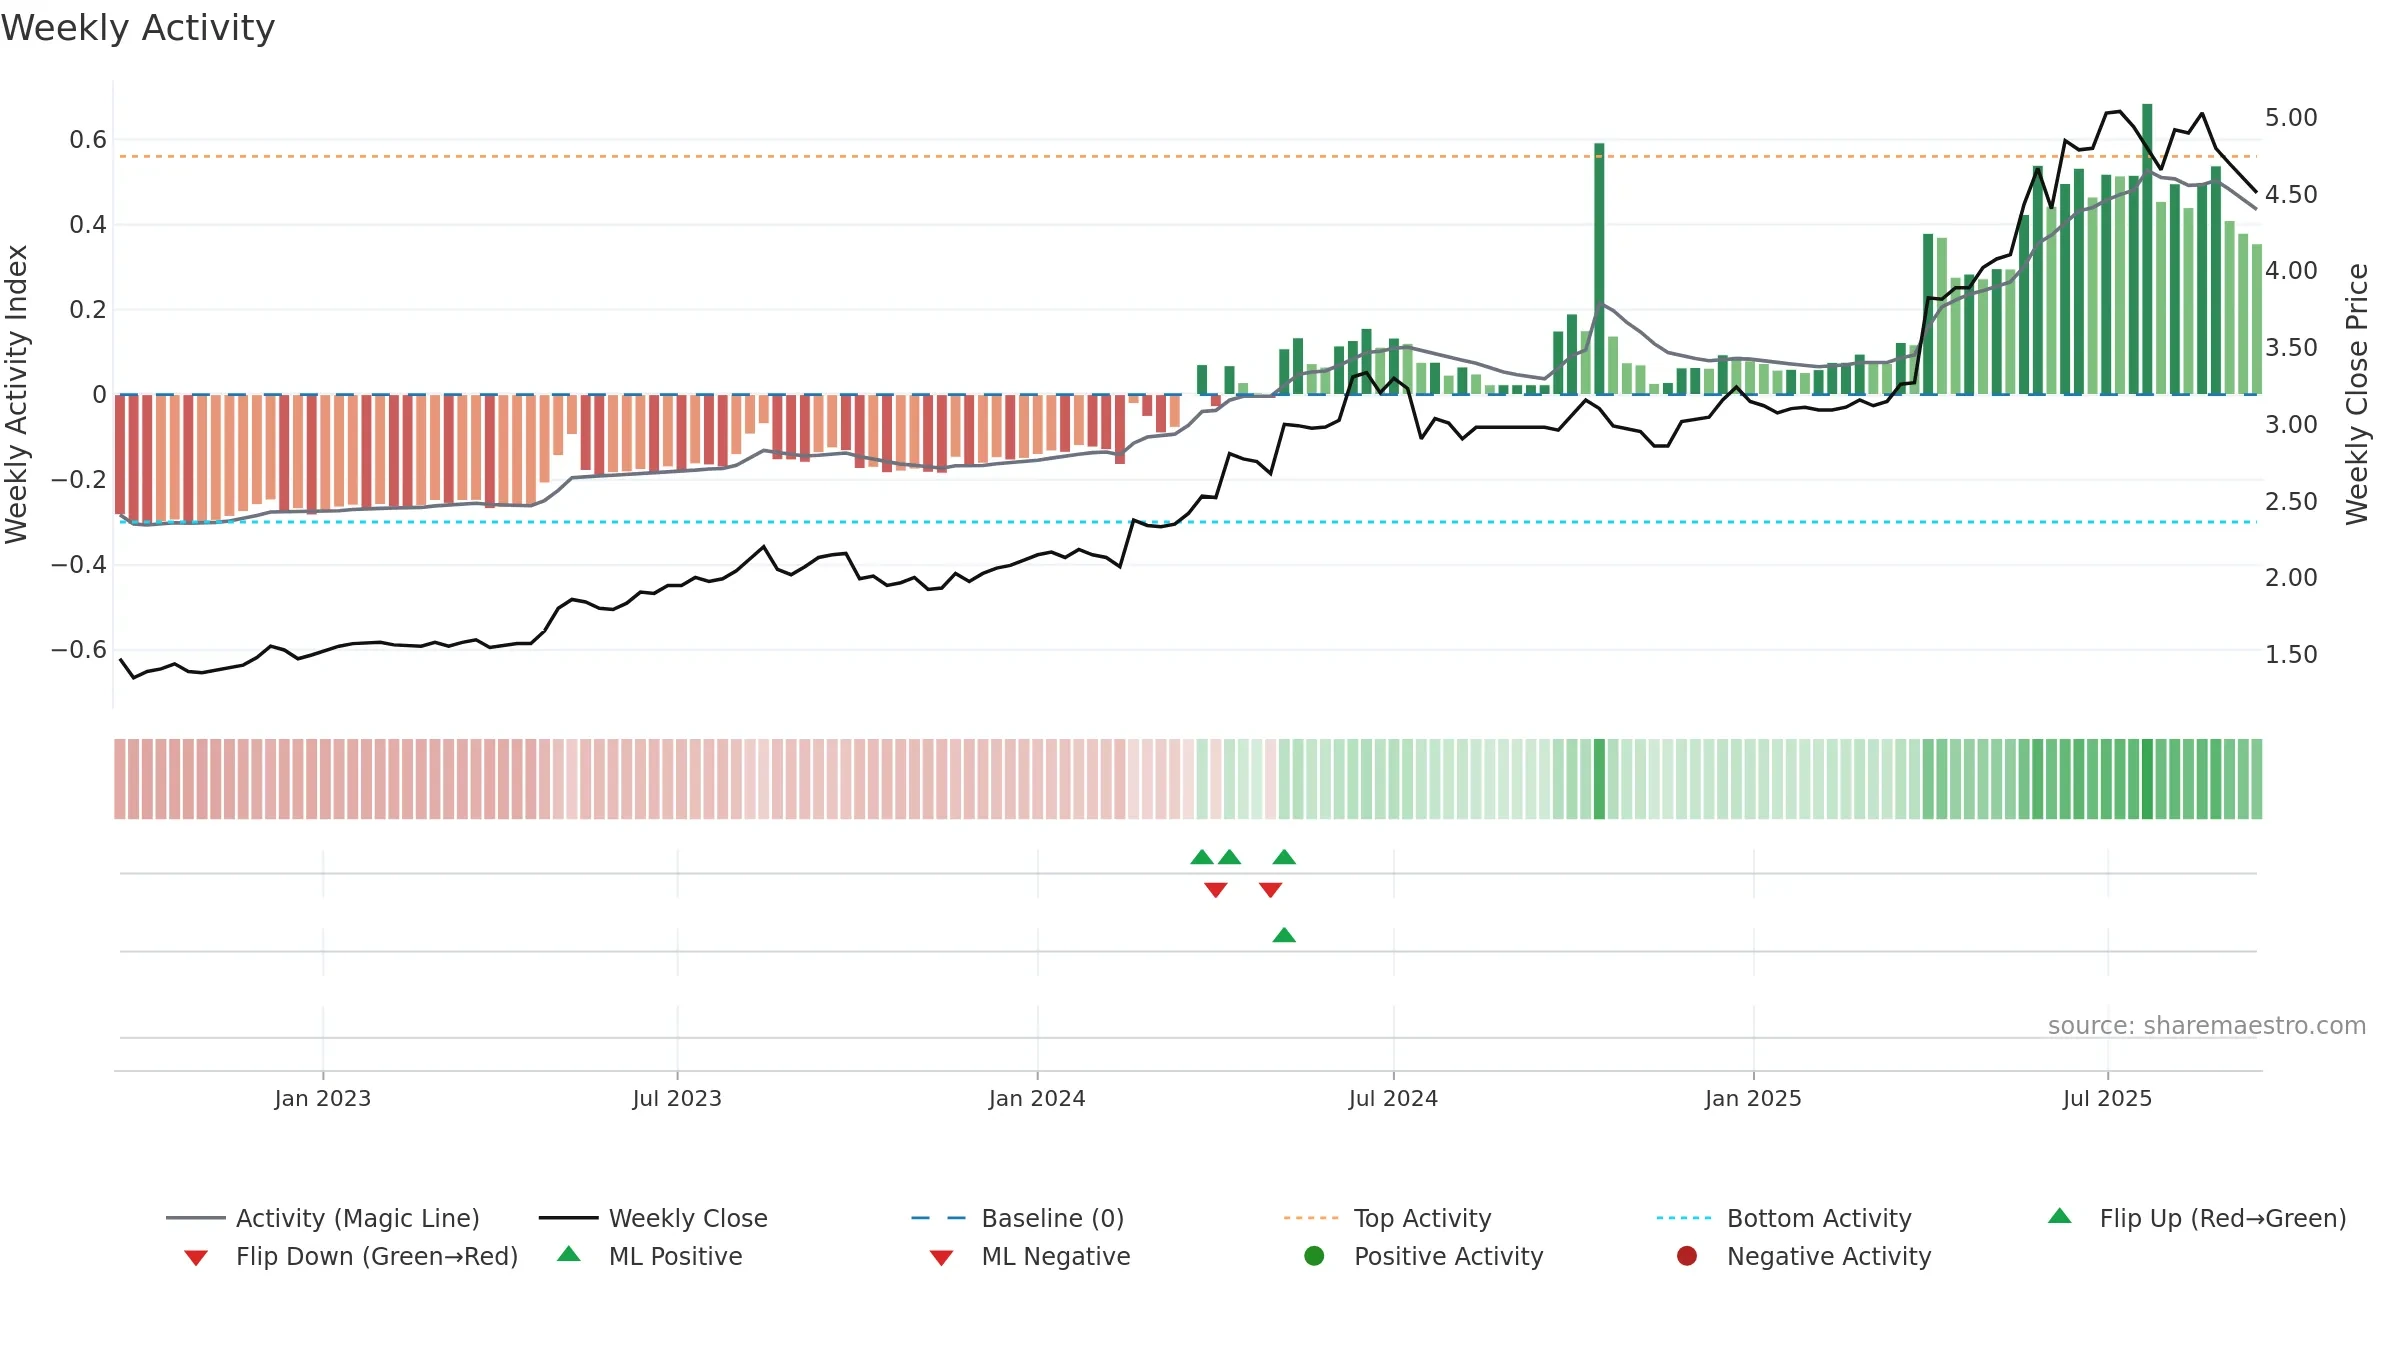Screen dimensions: 2400x1350
Task: Click the Jan 2024 axis label
Action: (x=1037, y=1099)
